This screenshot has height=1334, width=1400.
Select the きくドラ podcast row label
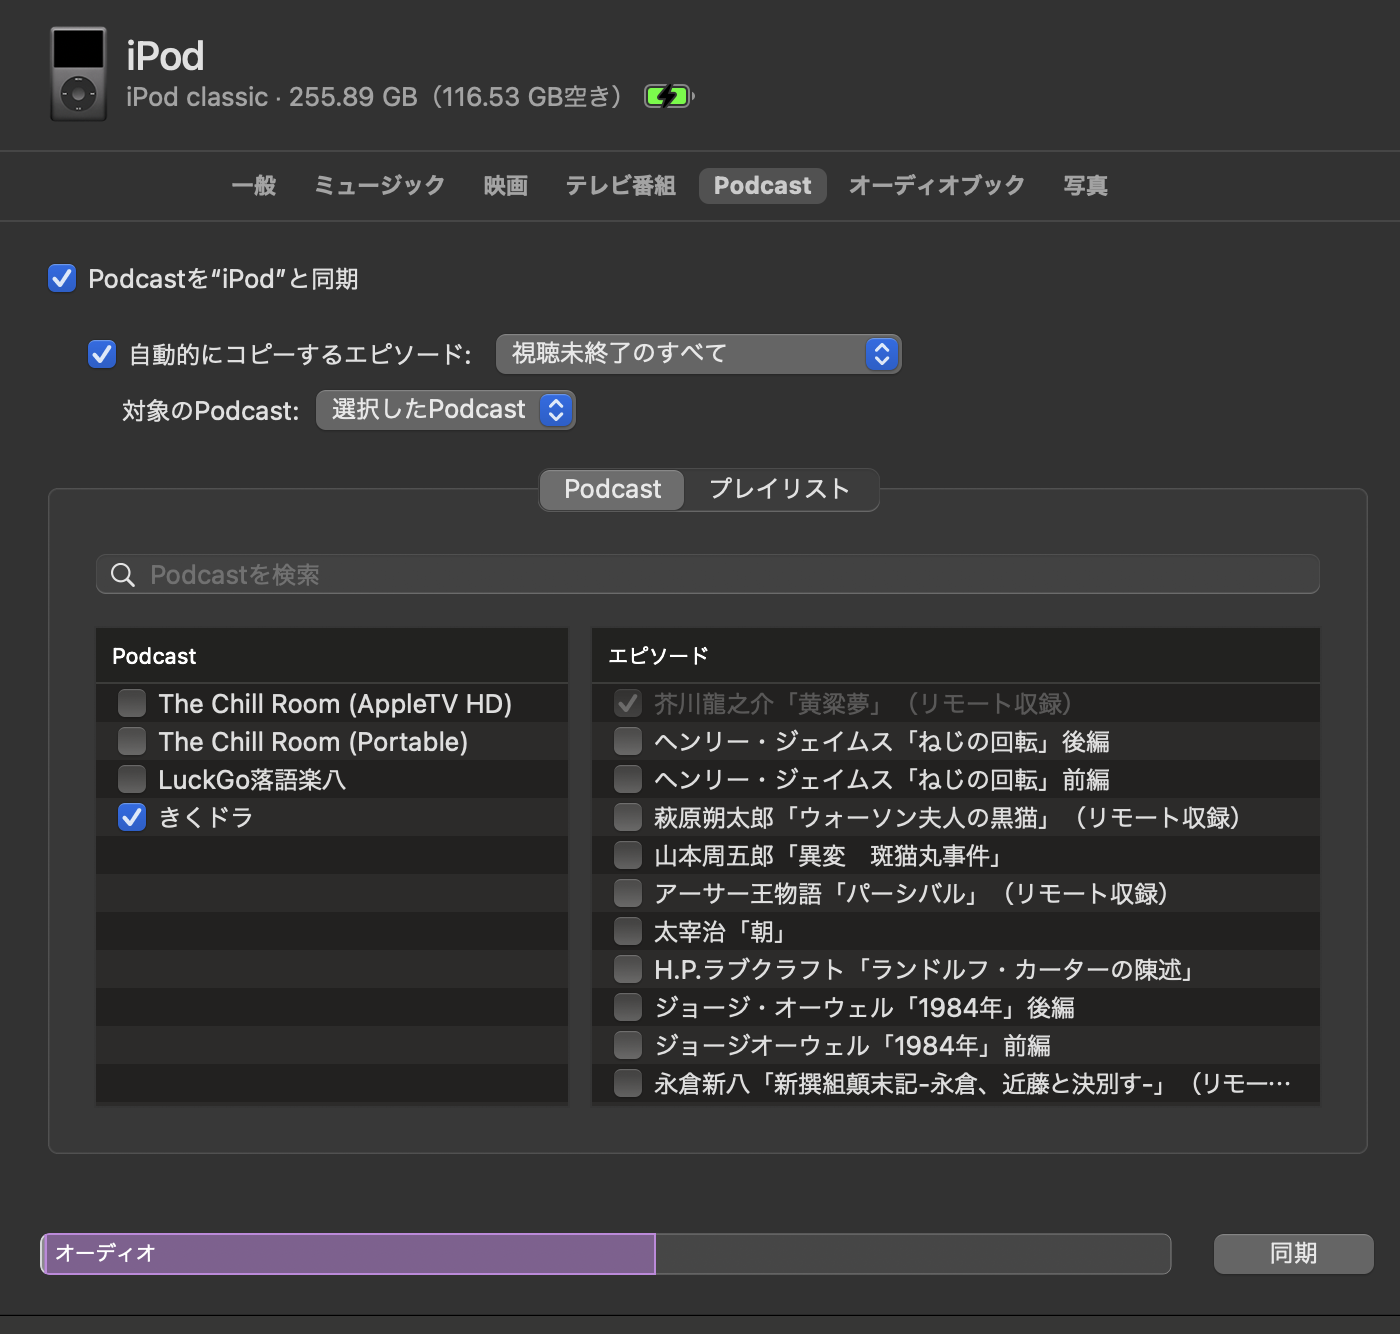point(206,818)
